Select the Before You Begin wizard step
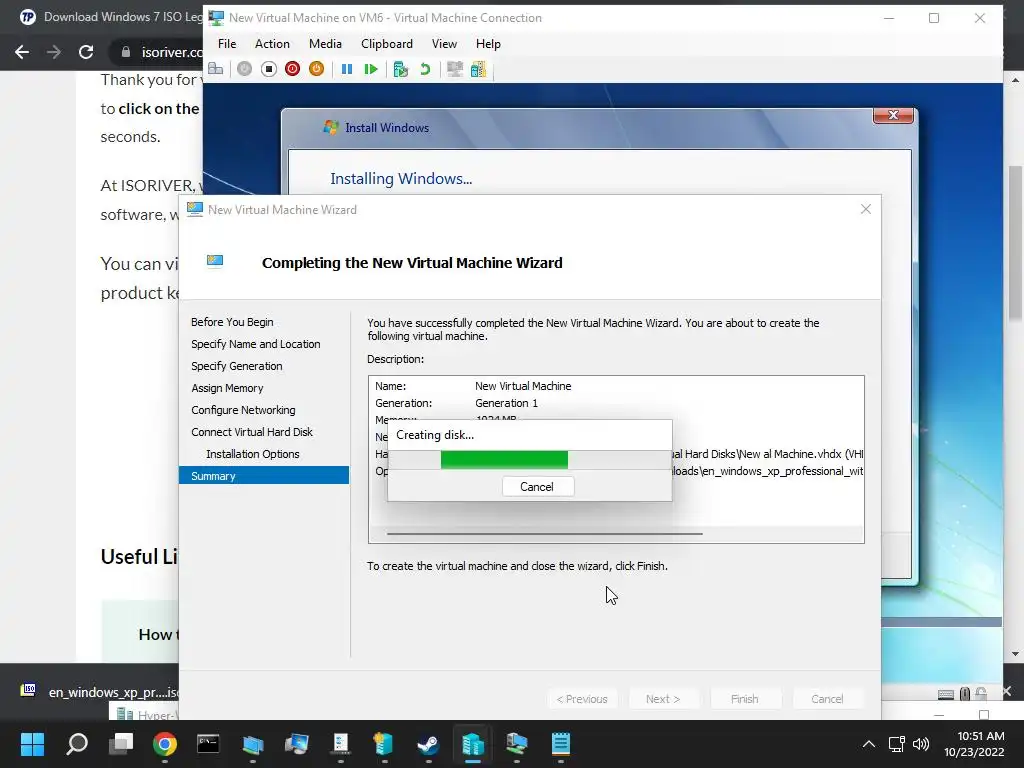This screenshot has width=1024, height=768. coord(232,322)
